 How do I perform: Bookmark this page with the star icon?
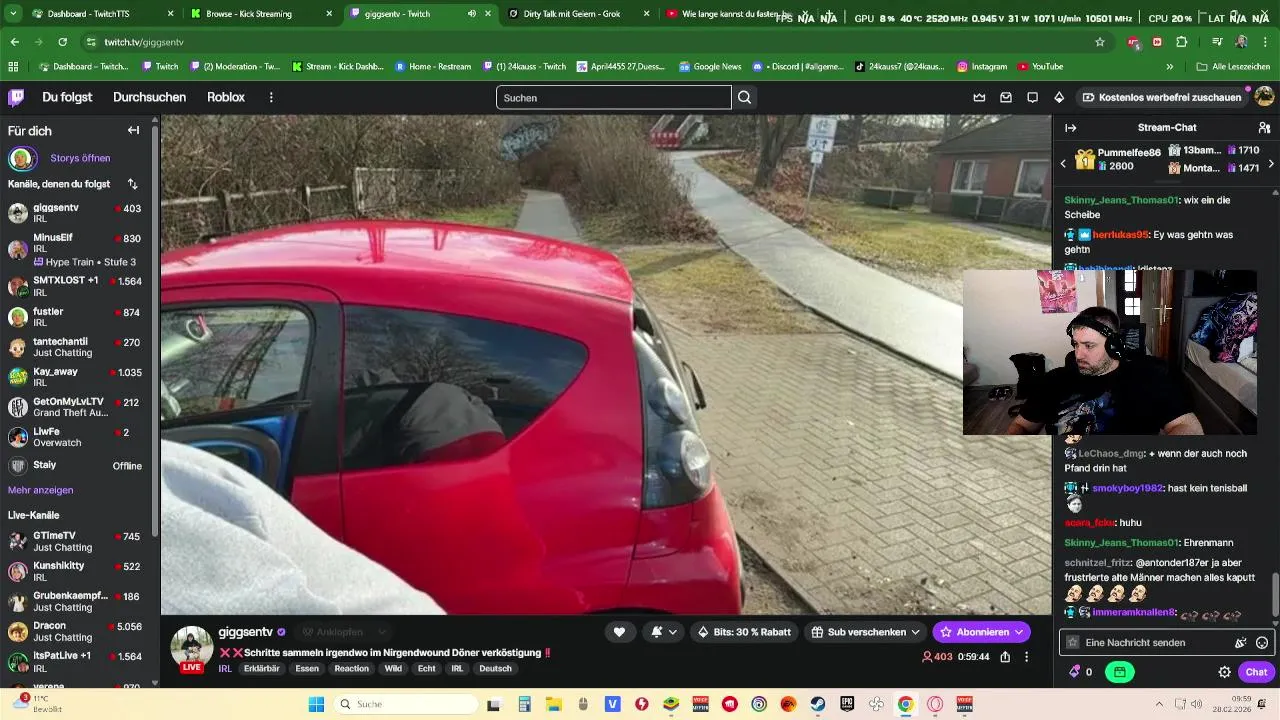[x=1100, y=42]
